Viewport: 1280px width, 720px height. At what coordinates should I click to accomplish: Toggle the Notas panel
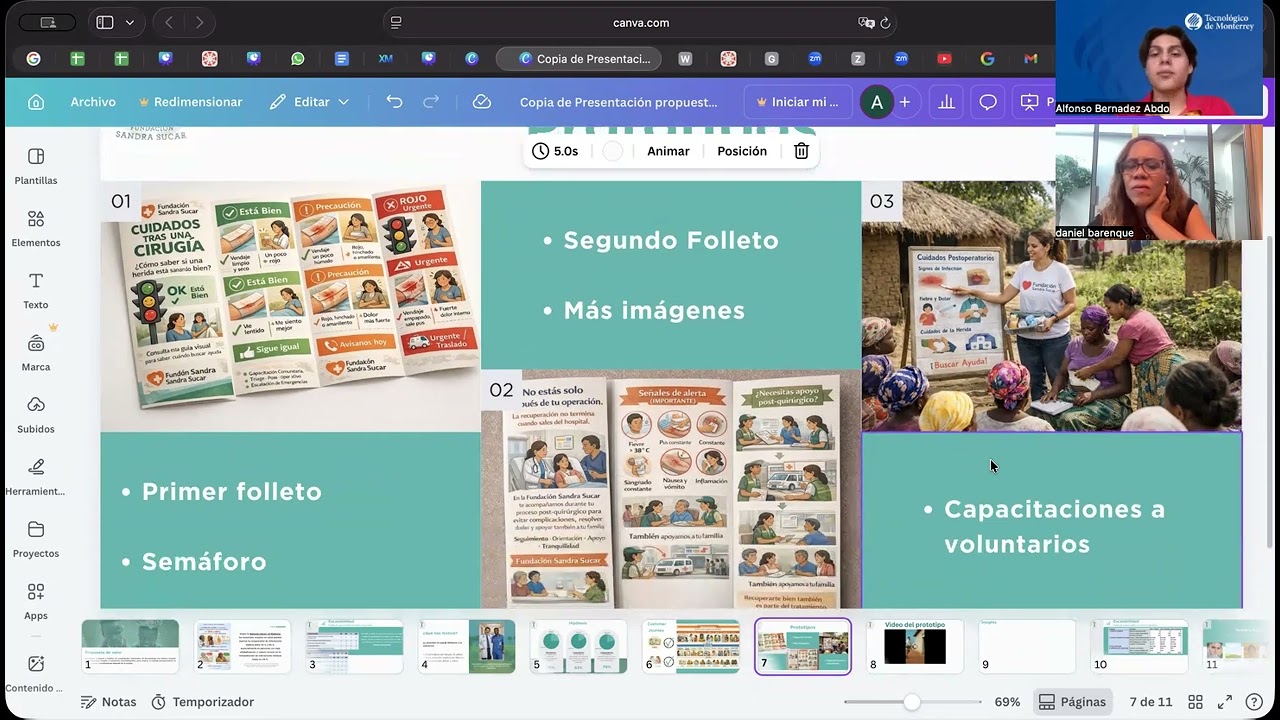pyautogui.click(x=108, y=702)
